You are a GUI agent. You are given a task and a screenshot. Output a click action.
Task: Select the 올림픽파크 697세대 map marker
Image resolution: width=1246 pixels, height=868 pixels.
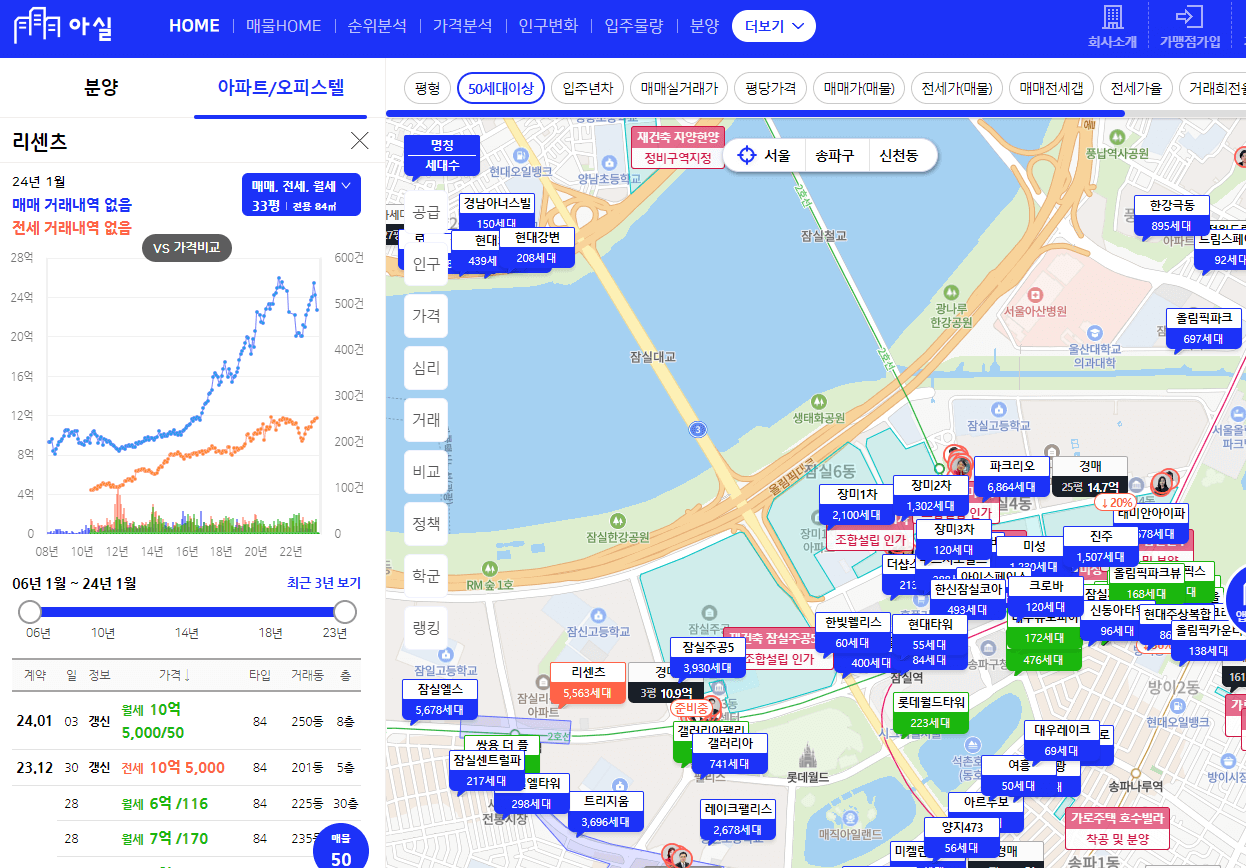point(1204,328)
